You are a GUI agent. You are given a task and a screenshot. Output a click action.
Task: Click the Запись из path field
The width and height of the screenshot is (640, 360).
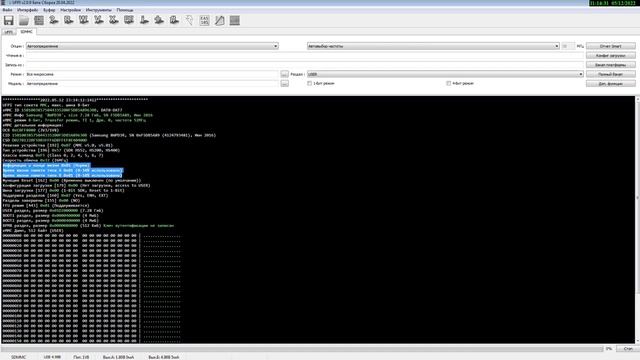[x=304, y=65]
